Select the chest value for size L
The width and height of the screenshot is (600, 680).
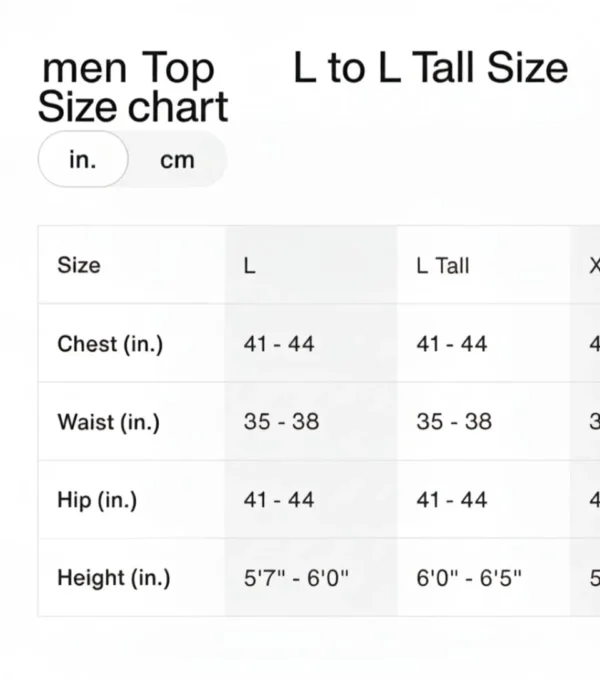point(279,344)
